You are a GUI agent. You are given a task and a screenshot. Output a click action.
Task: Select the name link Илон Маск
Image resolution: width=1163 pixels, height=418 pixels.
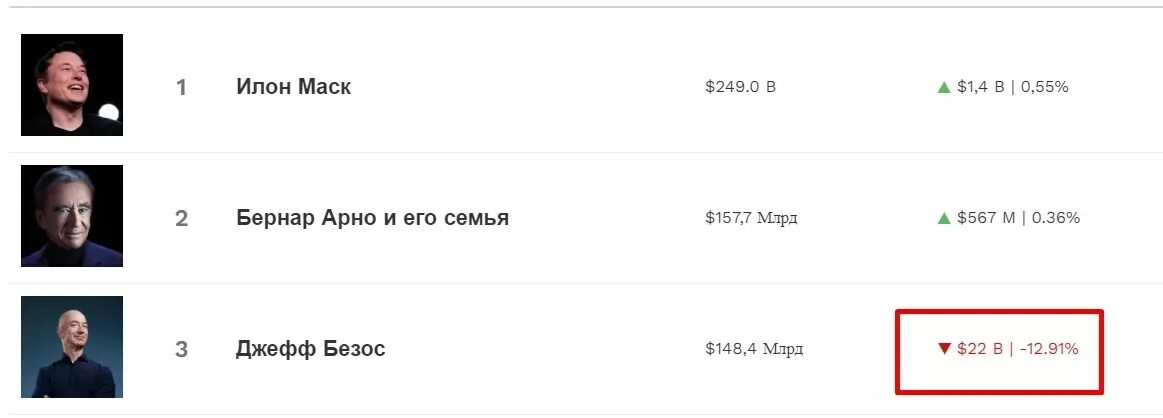coord(294,87)
